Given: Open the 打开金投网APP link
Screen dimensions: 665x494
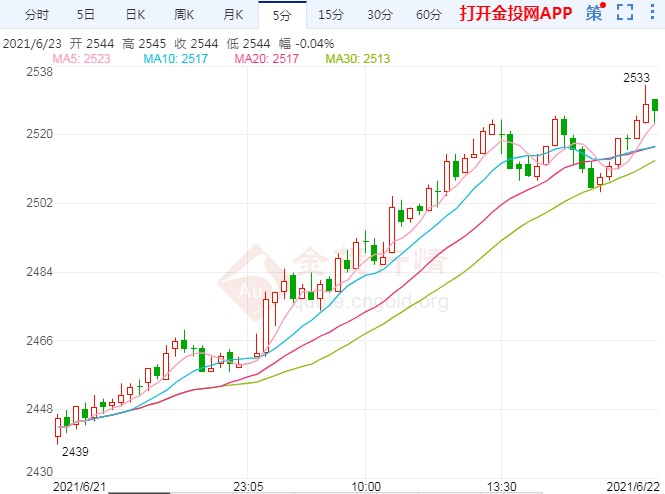Looking at the screenshot, I should (516, 14).
